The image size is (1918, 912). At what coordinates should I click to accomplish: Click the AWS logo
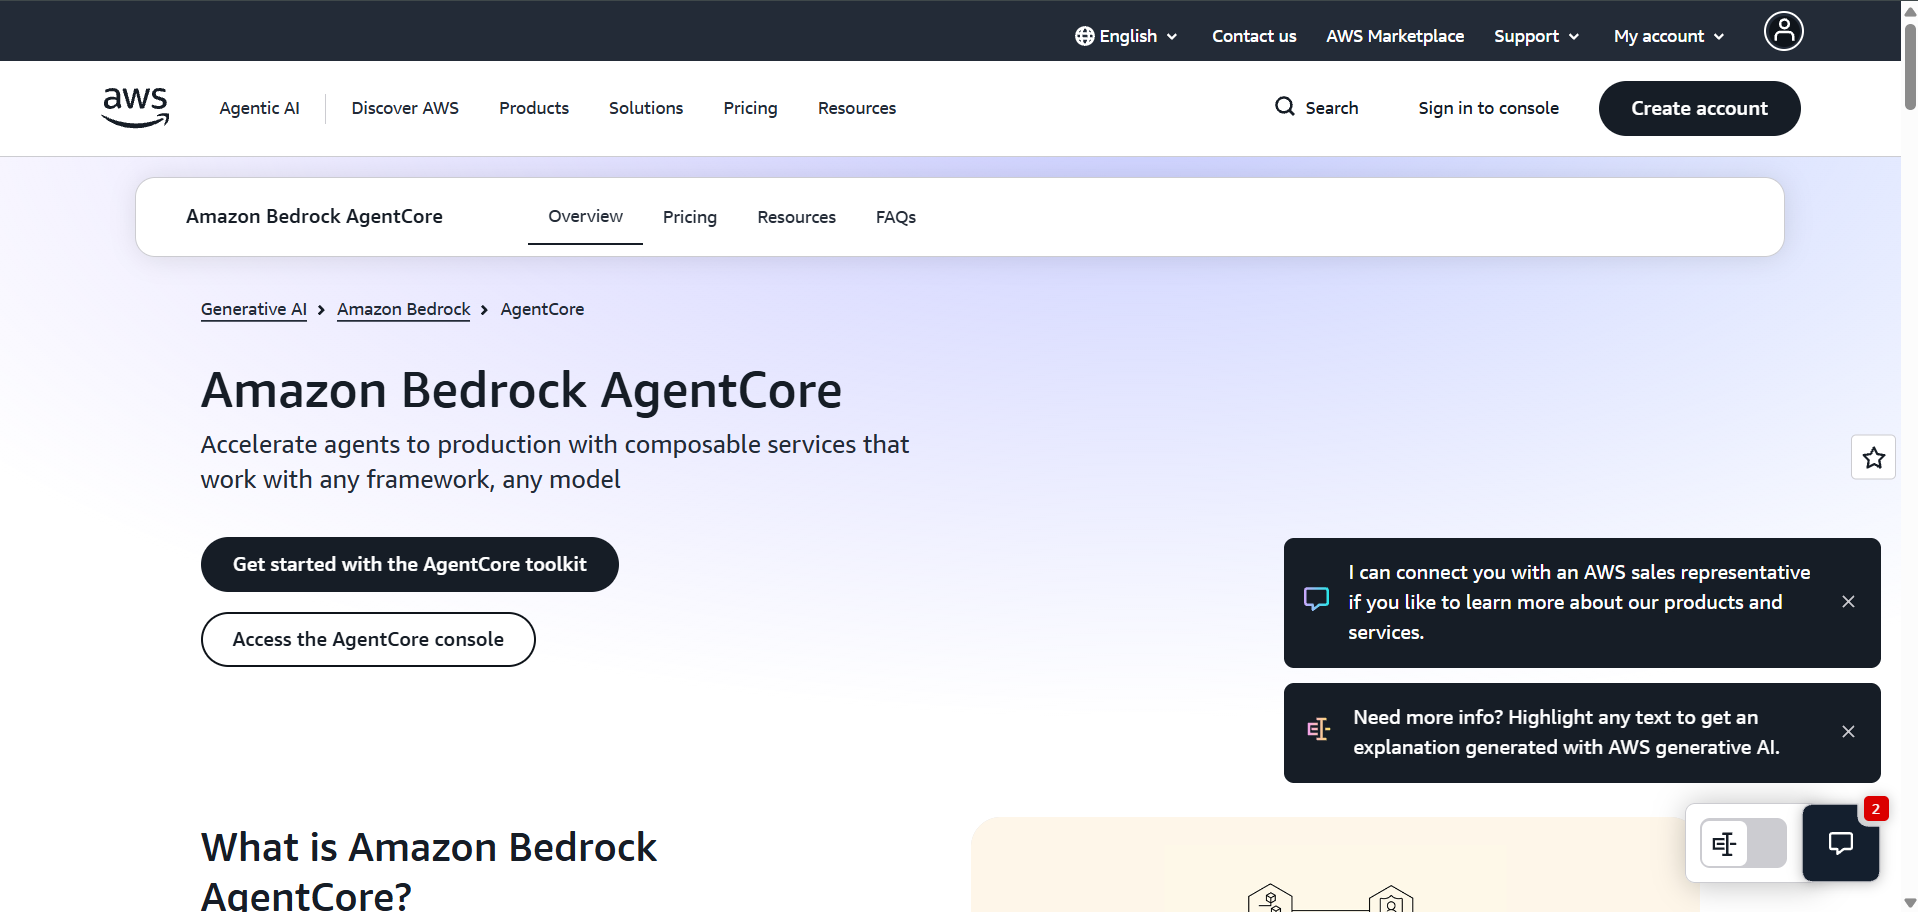coord(135,107)
